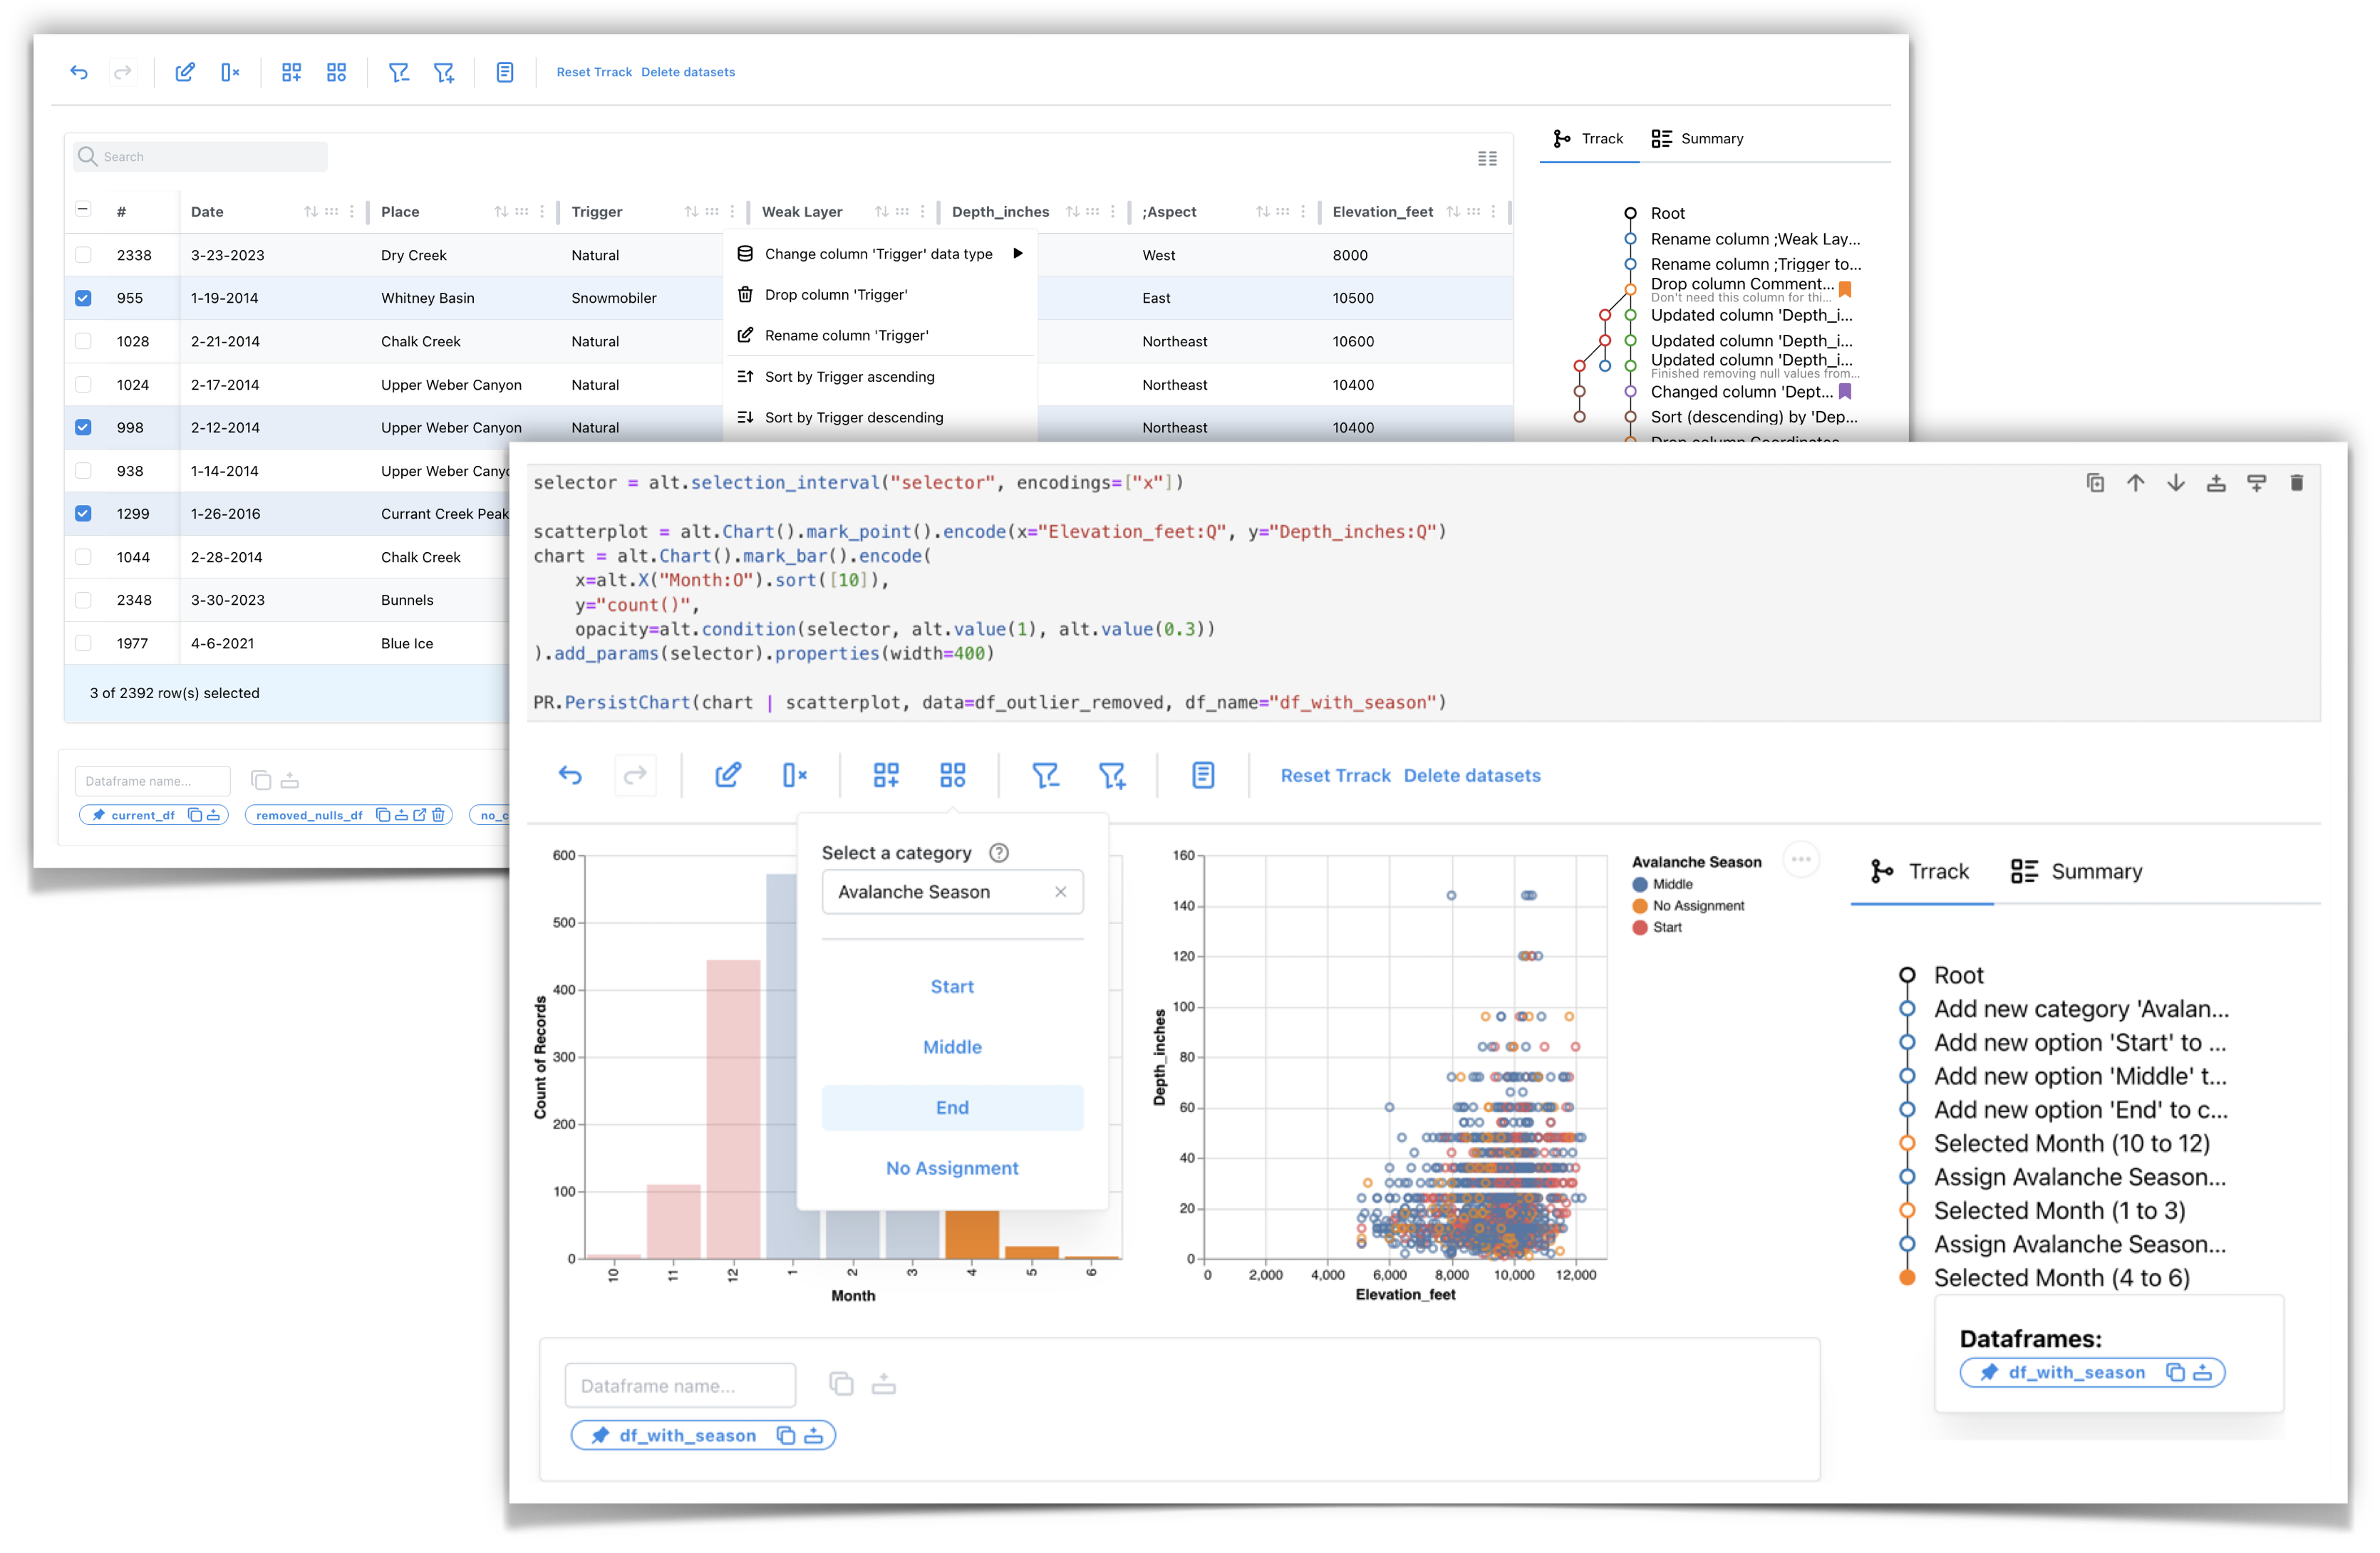Screen dimensions: 2380x1553
Task: Click the Start legend color swatch
Action: 1640,928
